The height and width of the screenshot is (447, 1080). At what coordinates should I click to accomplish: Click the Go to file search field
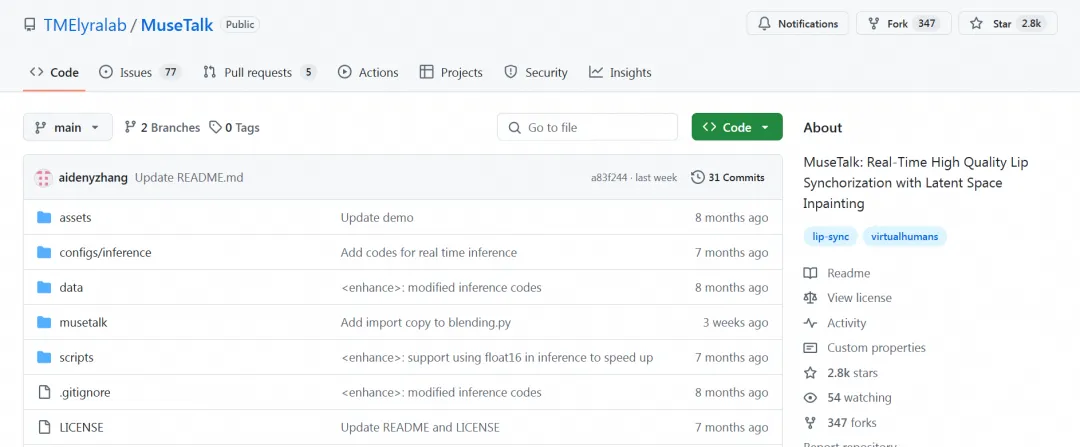click(x=587, y=127)
